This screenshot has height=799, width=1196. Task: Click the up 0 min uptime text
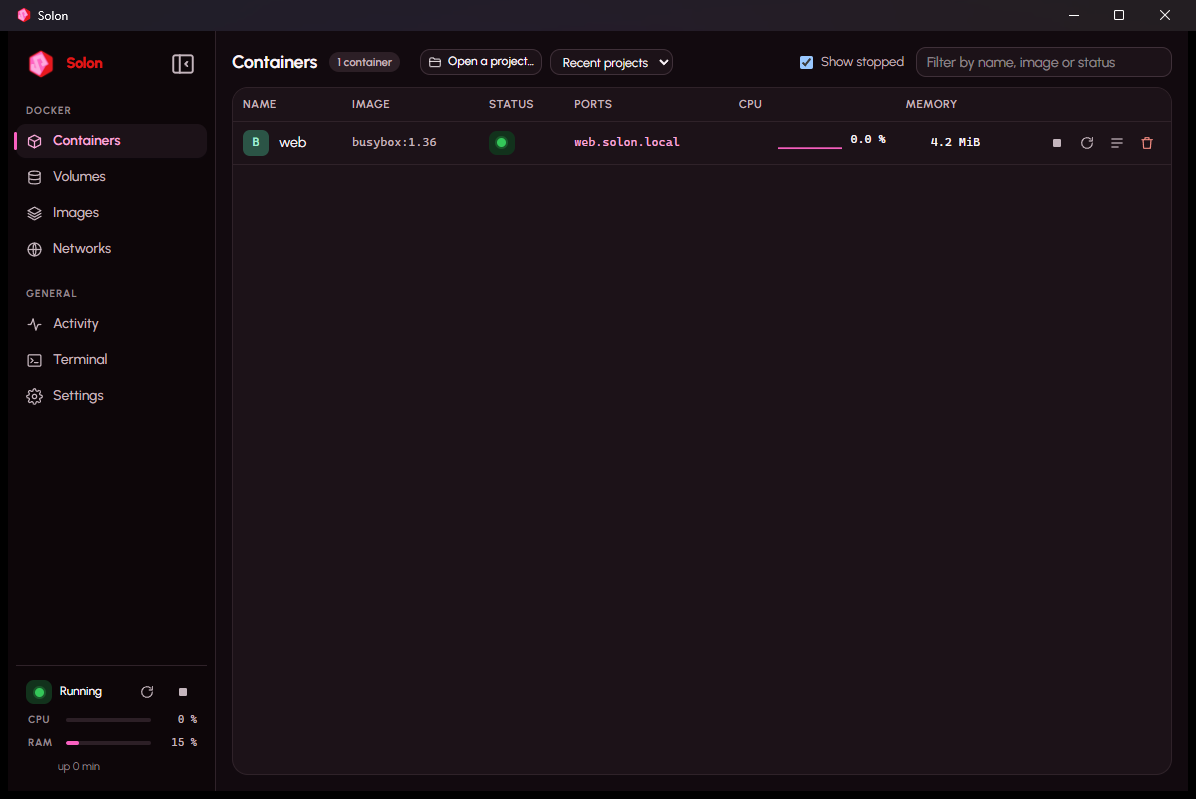click(79, 767)
